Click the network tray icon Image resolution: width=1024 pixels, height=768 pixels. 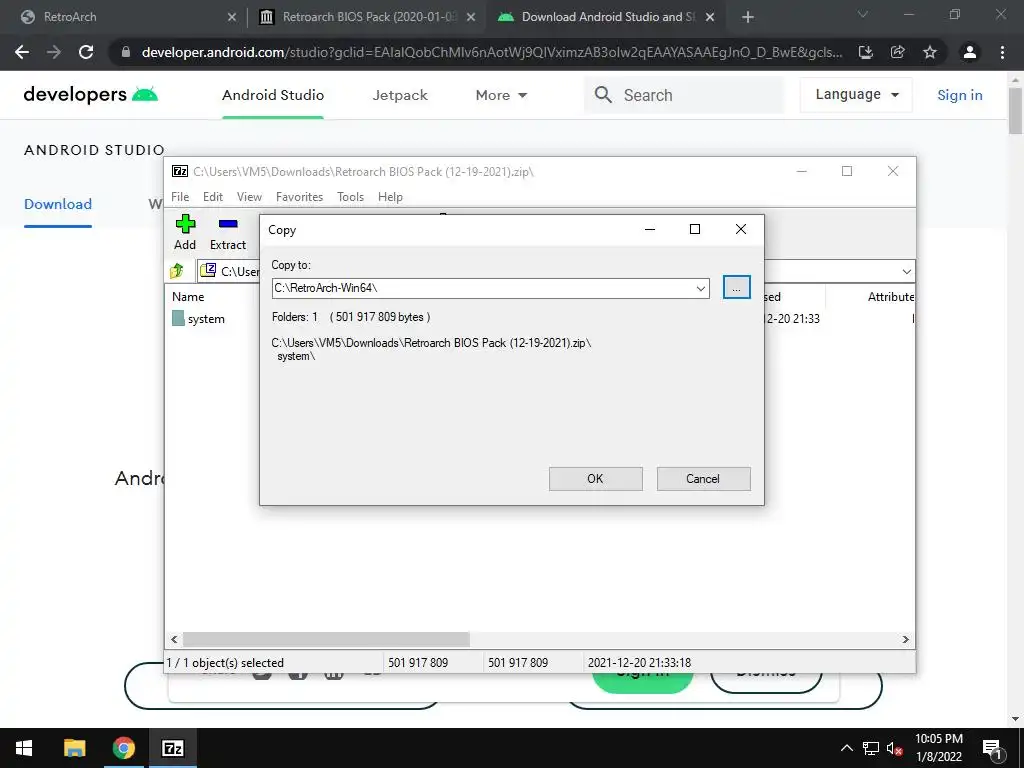pos(871,748)
